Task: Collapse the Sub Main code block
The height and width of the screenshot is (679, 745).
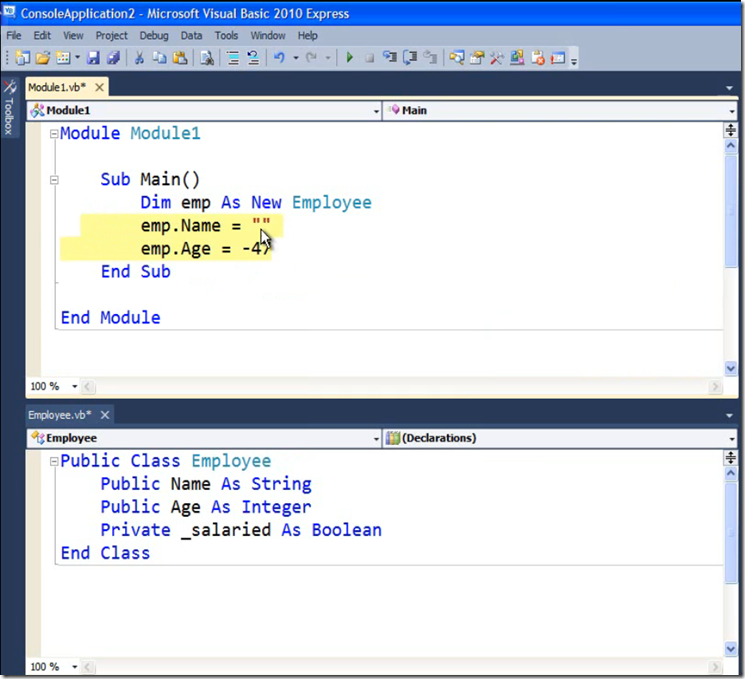Action: pyautogui.click(x=54, y=180)
